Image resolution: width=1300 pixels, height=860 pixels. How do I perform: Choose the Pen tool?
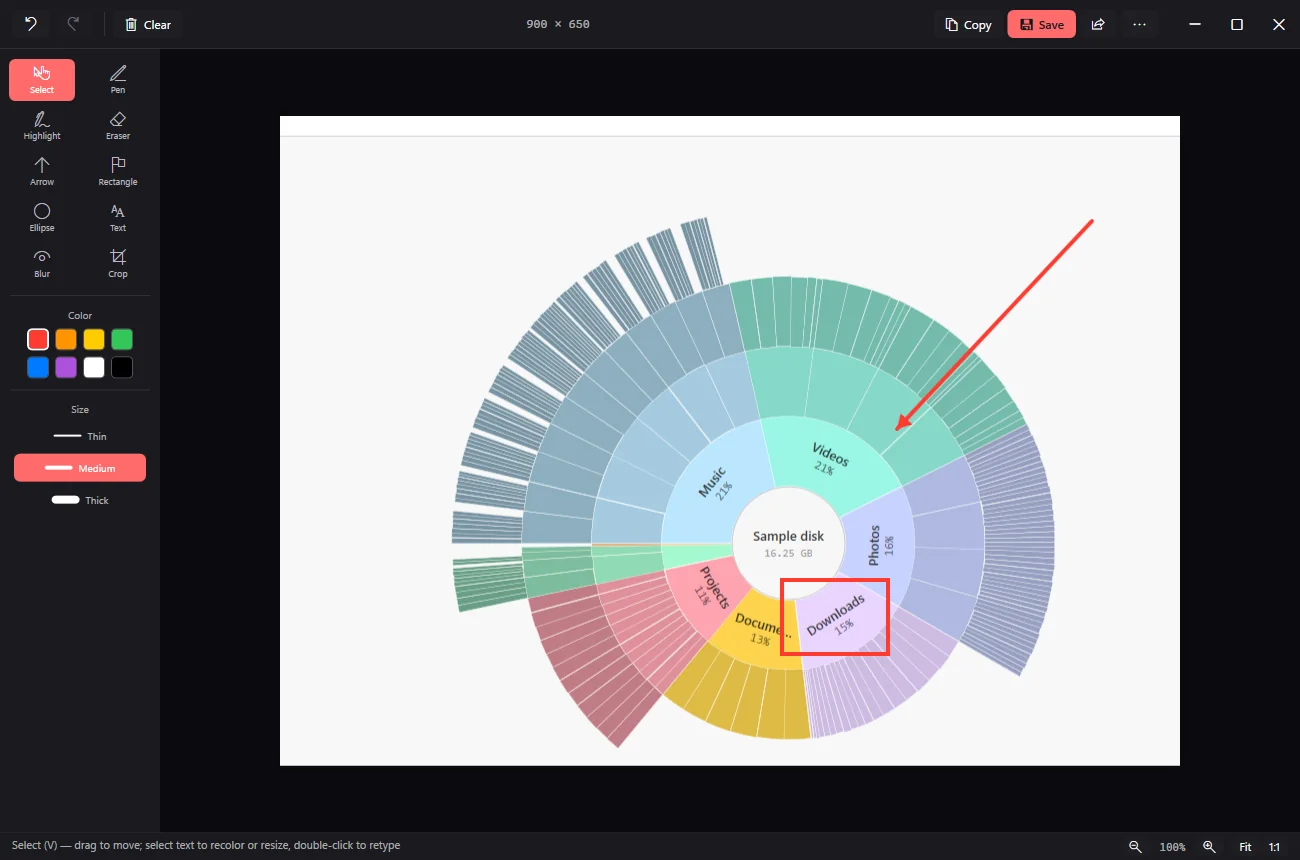coord(118,80)
